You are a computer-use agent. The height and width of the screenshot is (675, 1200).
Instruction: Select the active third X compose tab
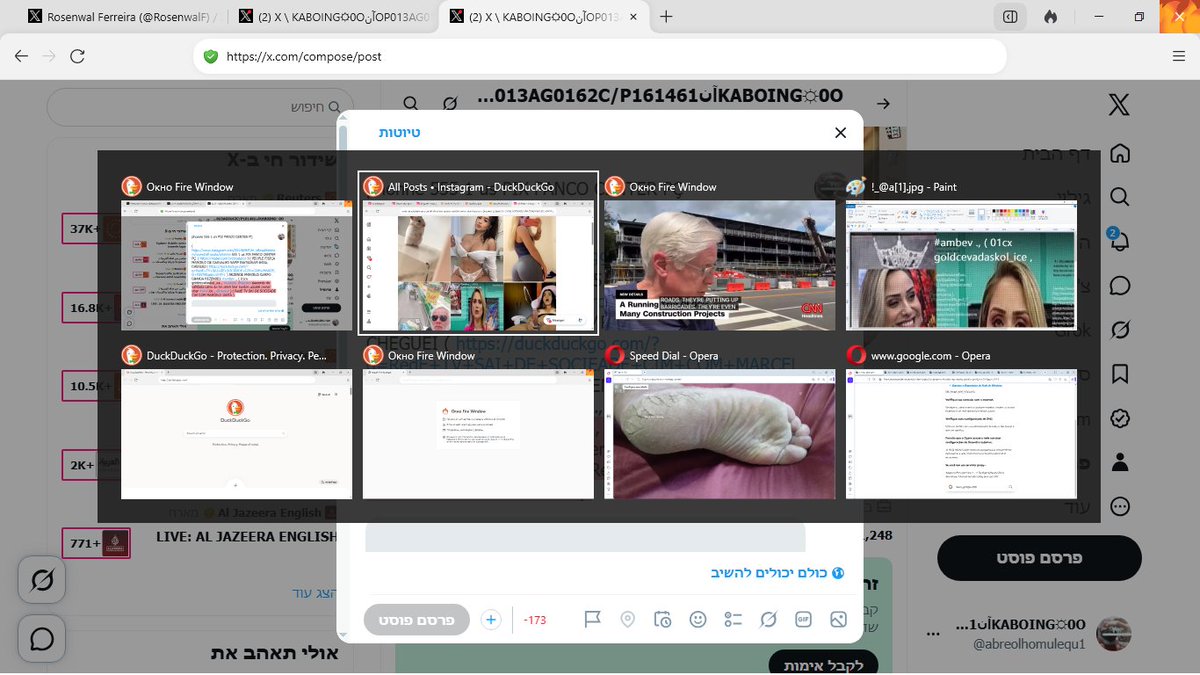(x=544, y=16)
